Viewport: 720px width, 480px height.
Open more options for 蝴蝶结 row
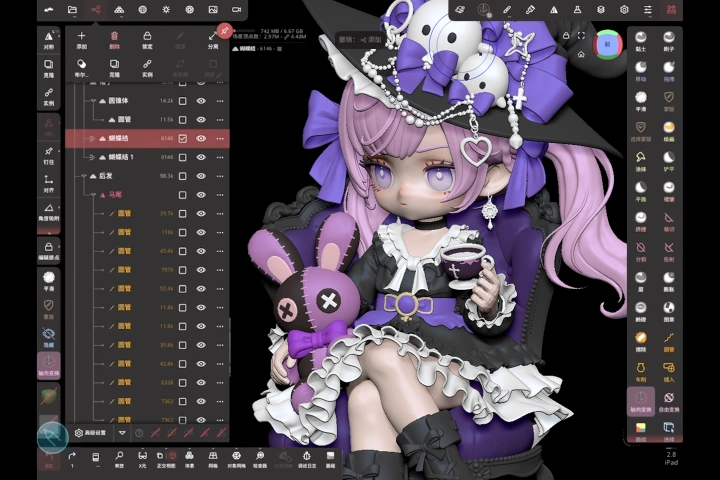(x=220, y=138)
